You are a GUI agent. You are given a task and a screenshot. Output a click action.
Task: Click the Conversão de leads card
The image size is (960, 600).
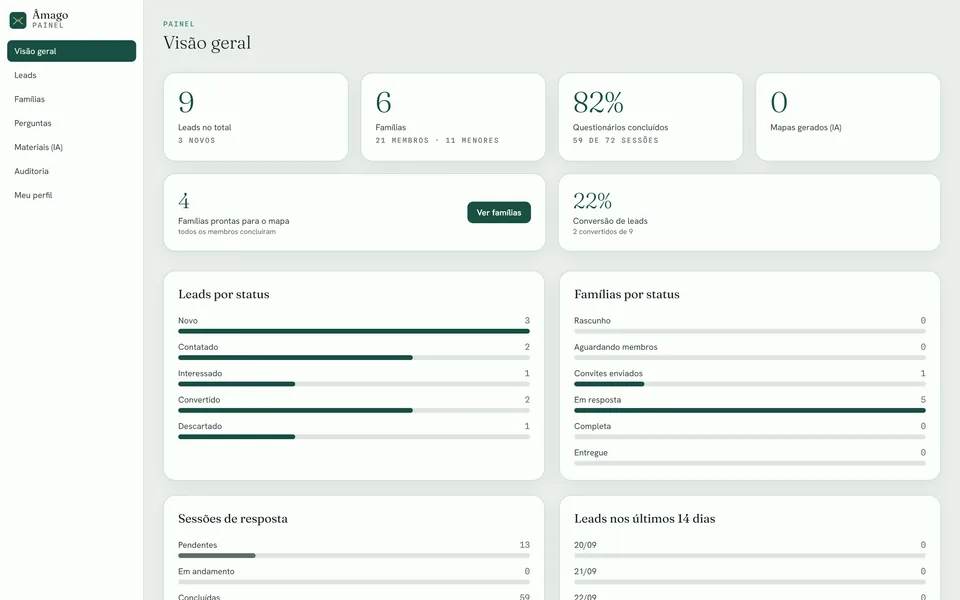click(749, 212)
